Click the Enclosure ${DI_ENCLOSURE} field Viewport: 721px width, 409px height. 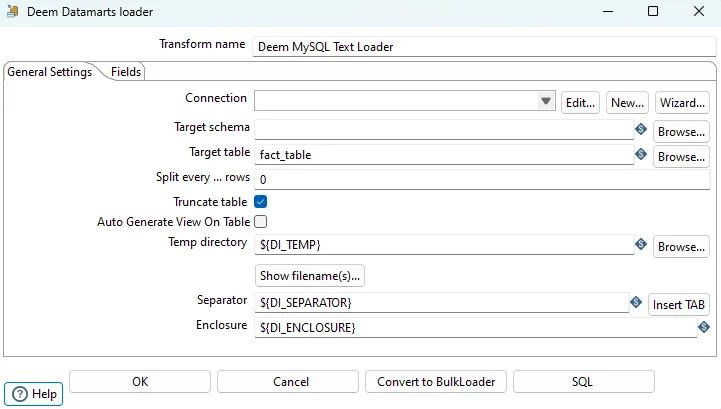coord(476,327)
